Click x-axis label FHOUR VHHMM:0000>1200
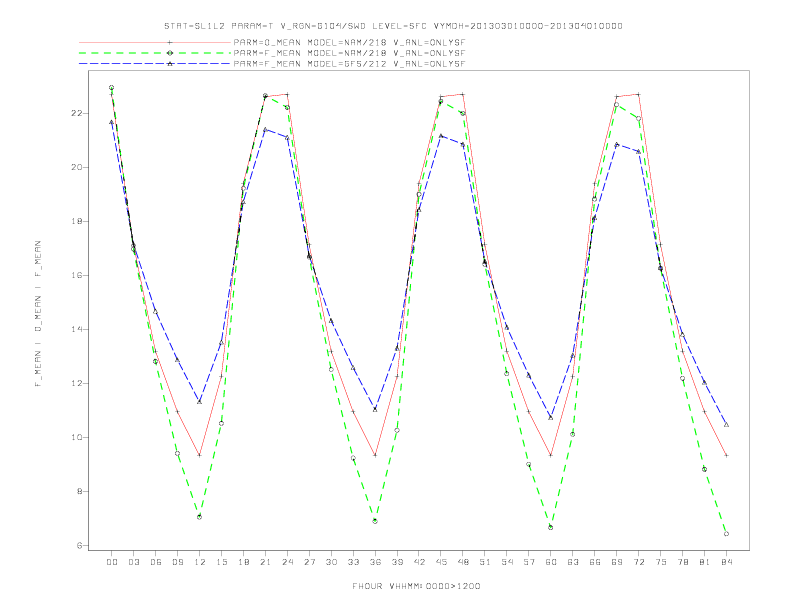 tap(416, 586)
